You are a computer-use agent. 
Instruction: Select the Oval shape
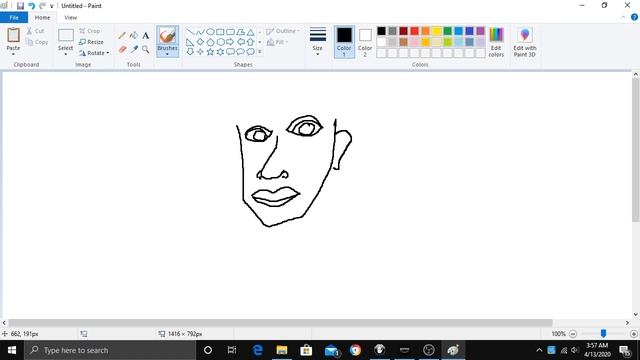click(x=210, y=32)
